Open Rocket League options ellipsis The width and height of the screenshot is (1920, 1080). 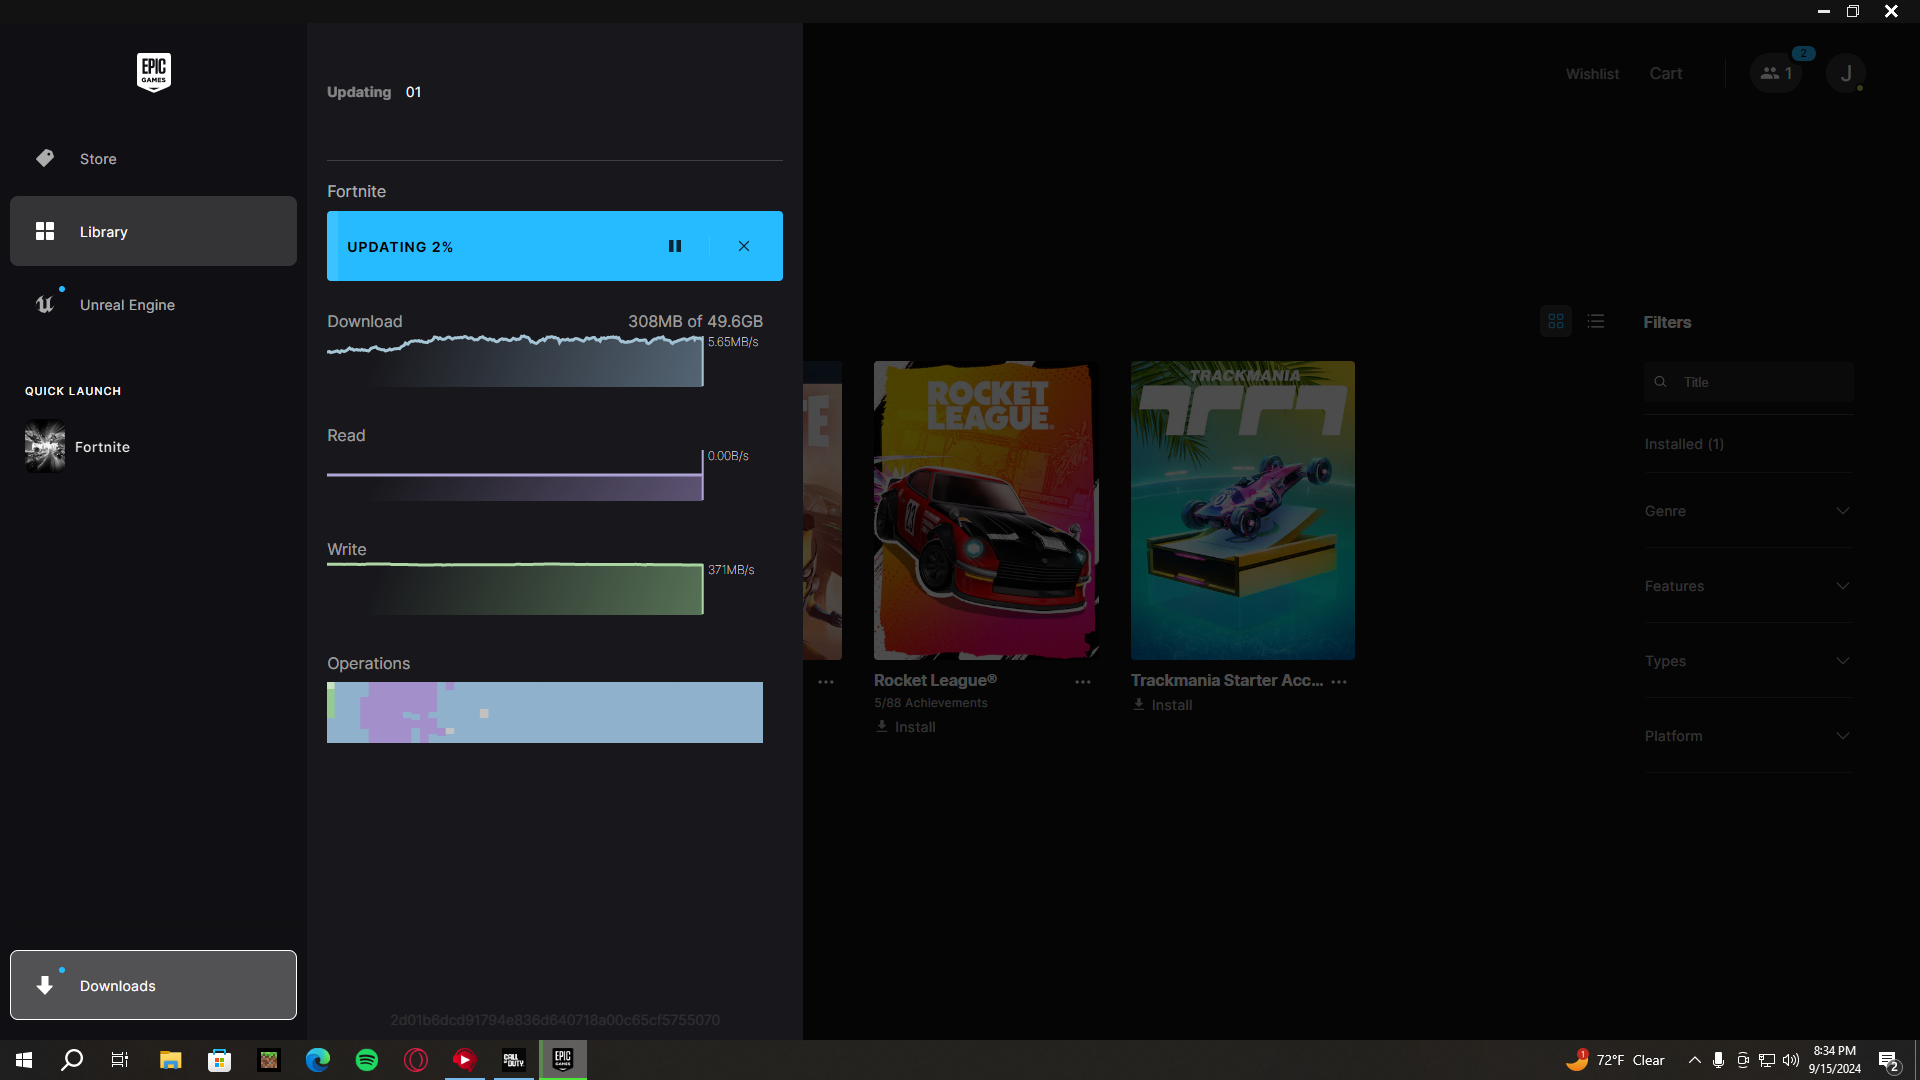pos(1083,682)
